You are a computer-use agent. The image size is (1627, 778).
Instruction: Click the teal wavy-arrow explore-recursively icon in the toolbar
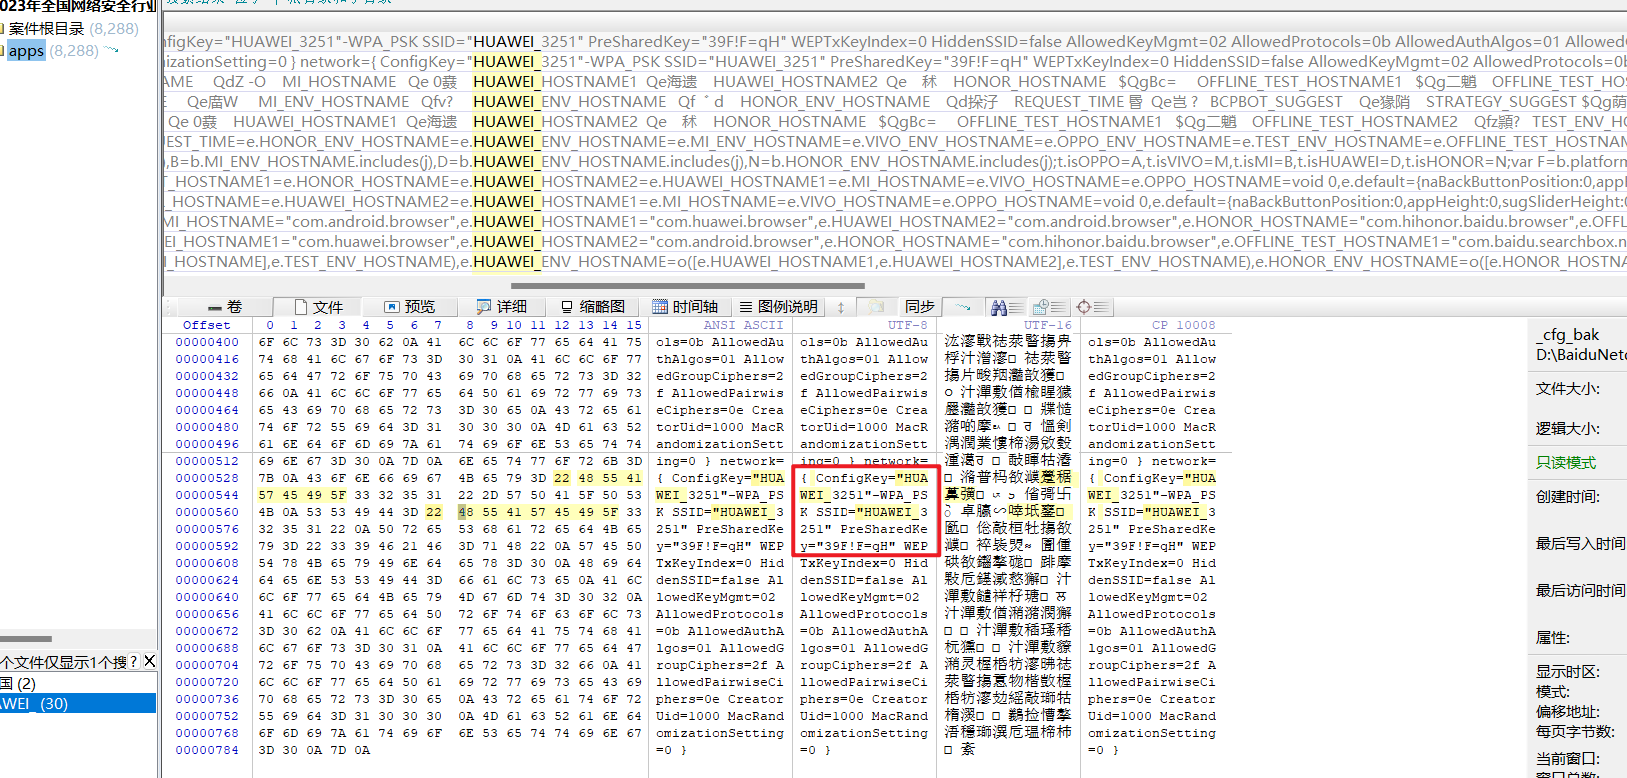[x=962, y=307]
